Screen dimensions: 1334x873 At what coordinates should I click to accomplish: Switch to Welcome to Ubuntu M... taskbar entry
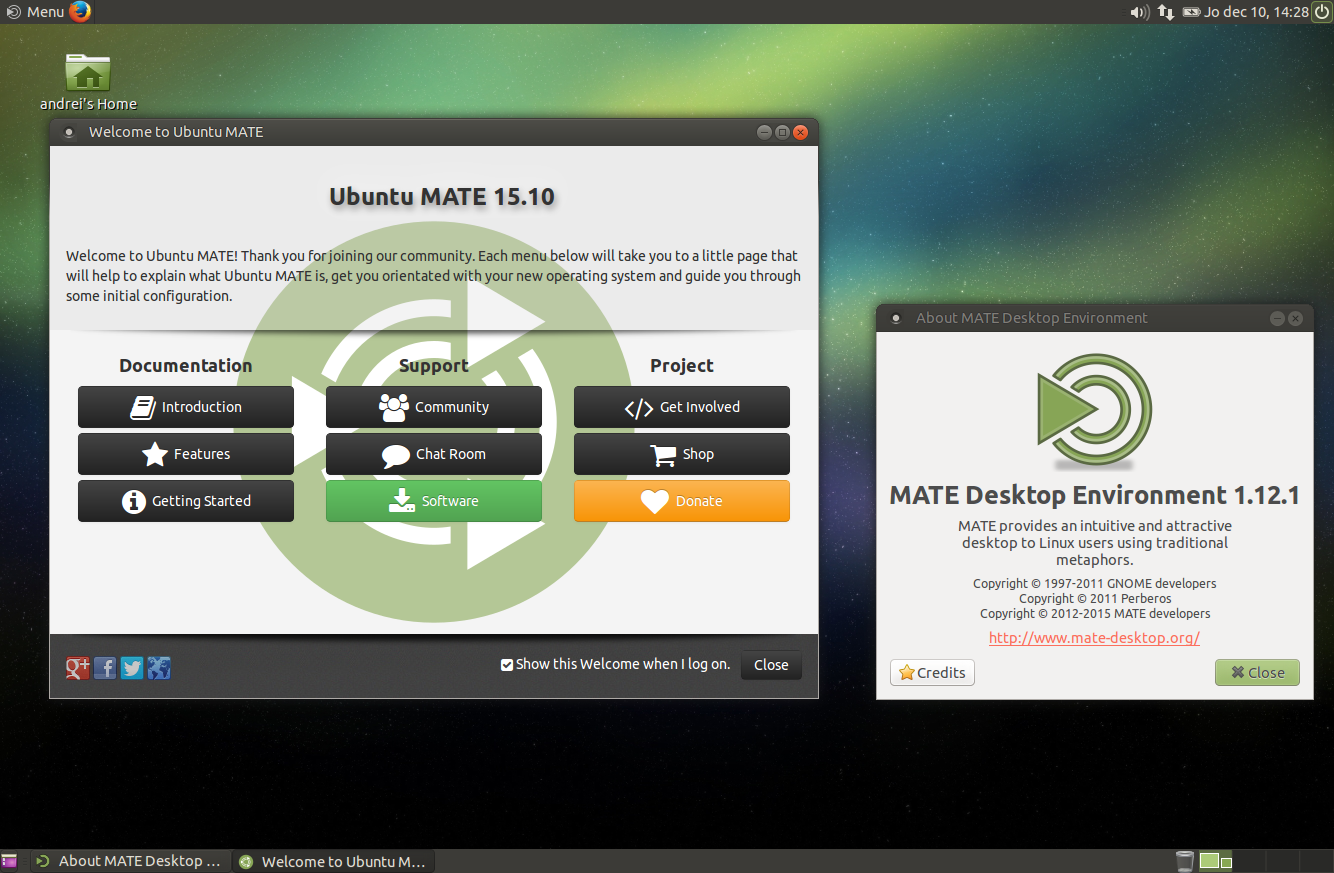333,861
